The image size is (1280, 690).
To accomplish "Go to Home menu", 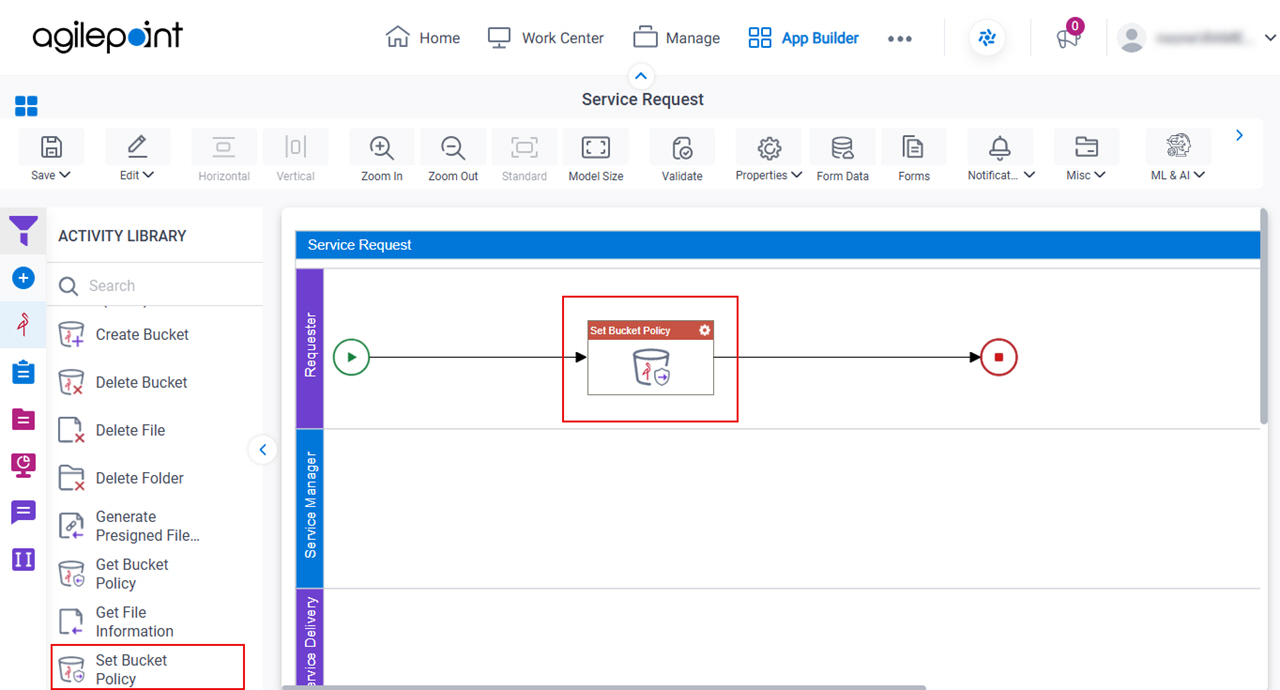I will 423,38.
